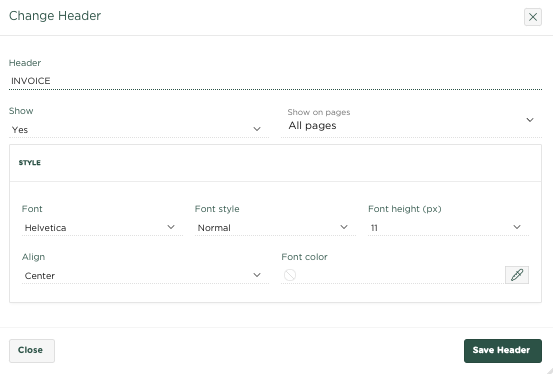Open the Align dropdown showing Center
Viewport: 553px width, 374px height.
(x=145, y=276)
